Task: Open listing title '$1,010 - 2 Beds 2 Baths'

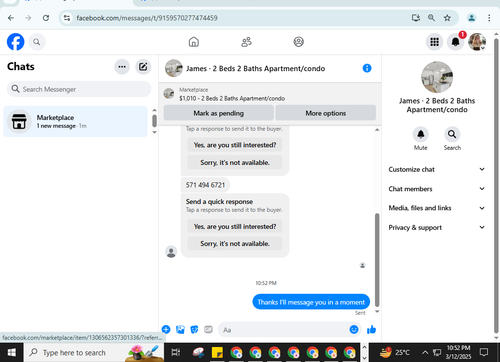Action: (x=232, y=98)
